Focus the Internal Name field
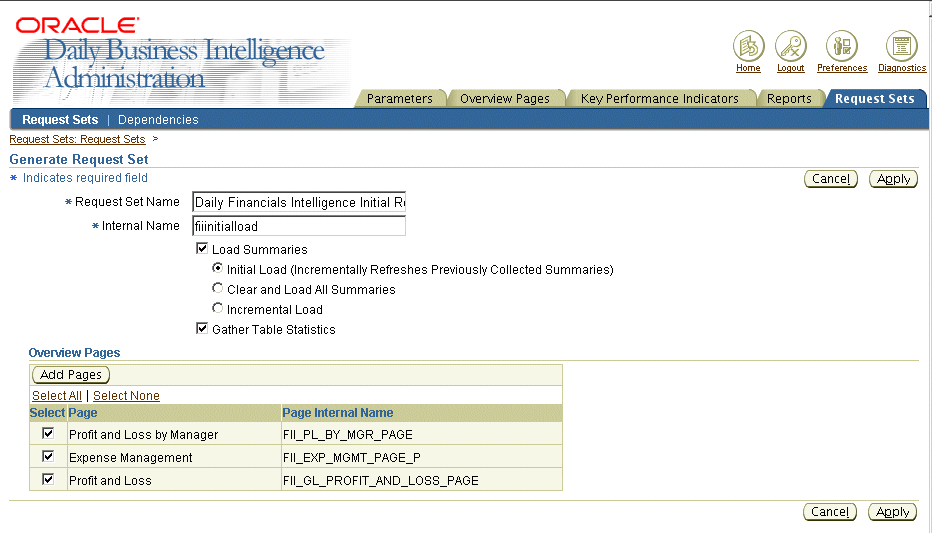 (299, 226)
